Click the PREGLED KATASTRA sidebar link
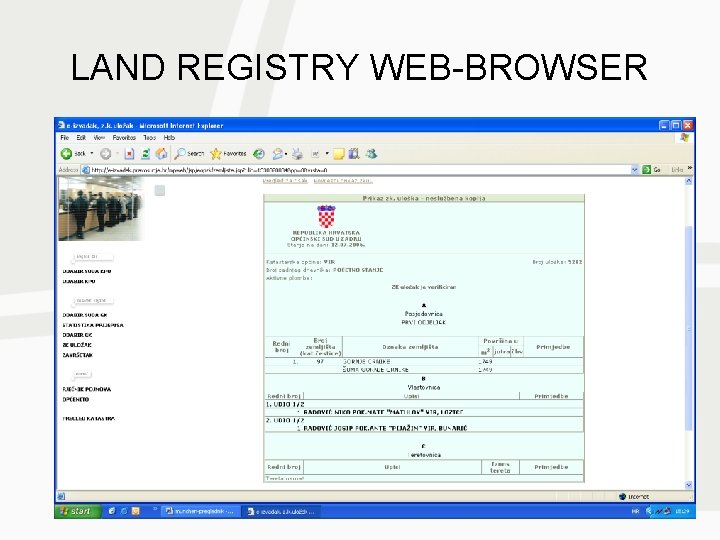The height and width of the screenshot is (540, 720). [x=89, y=419]
